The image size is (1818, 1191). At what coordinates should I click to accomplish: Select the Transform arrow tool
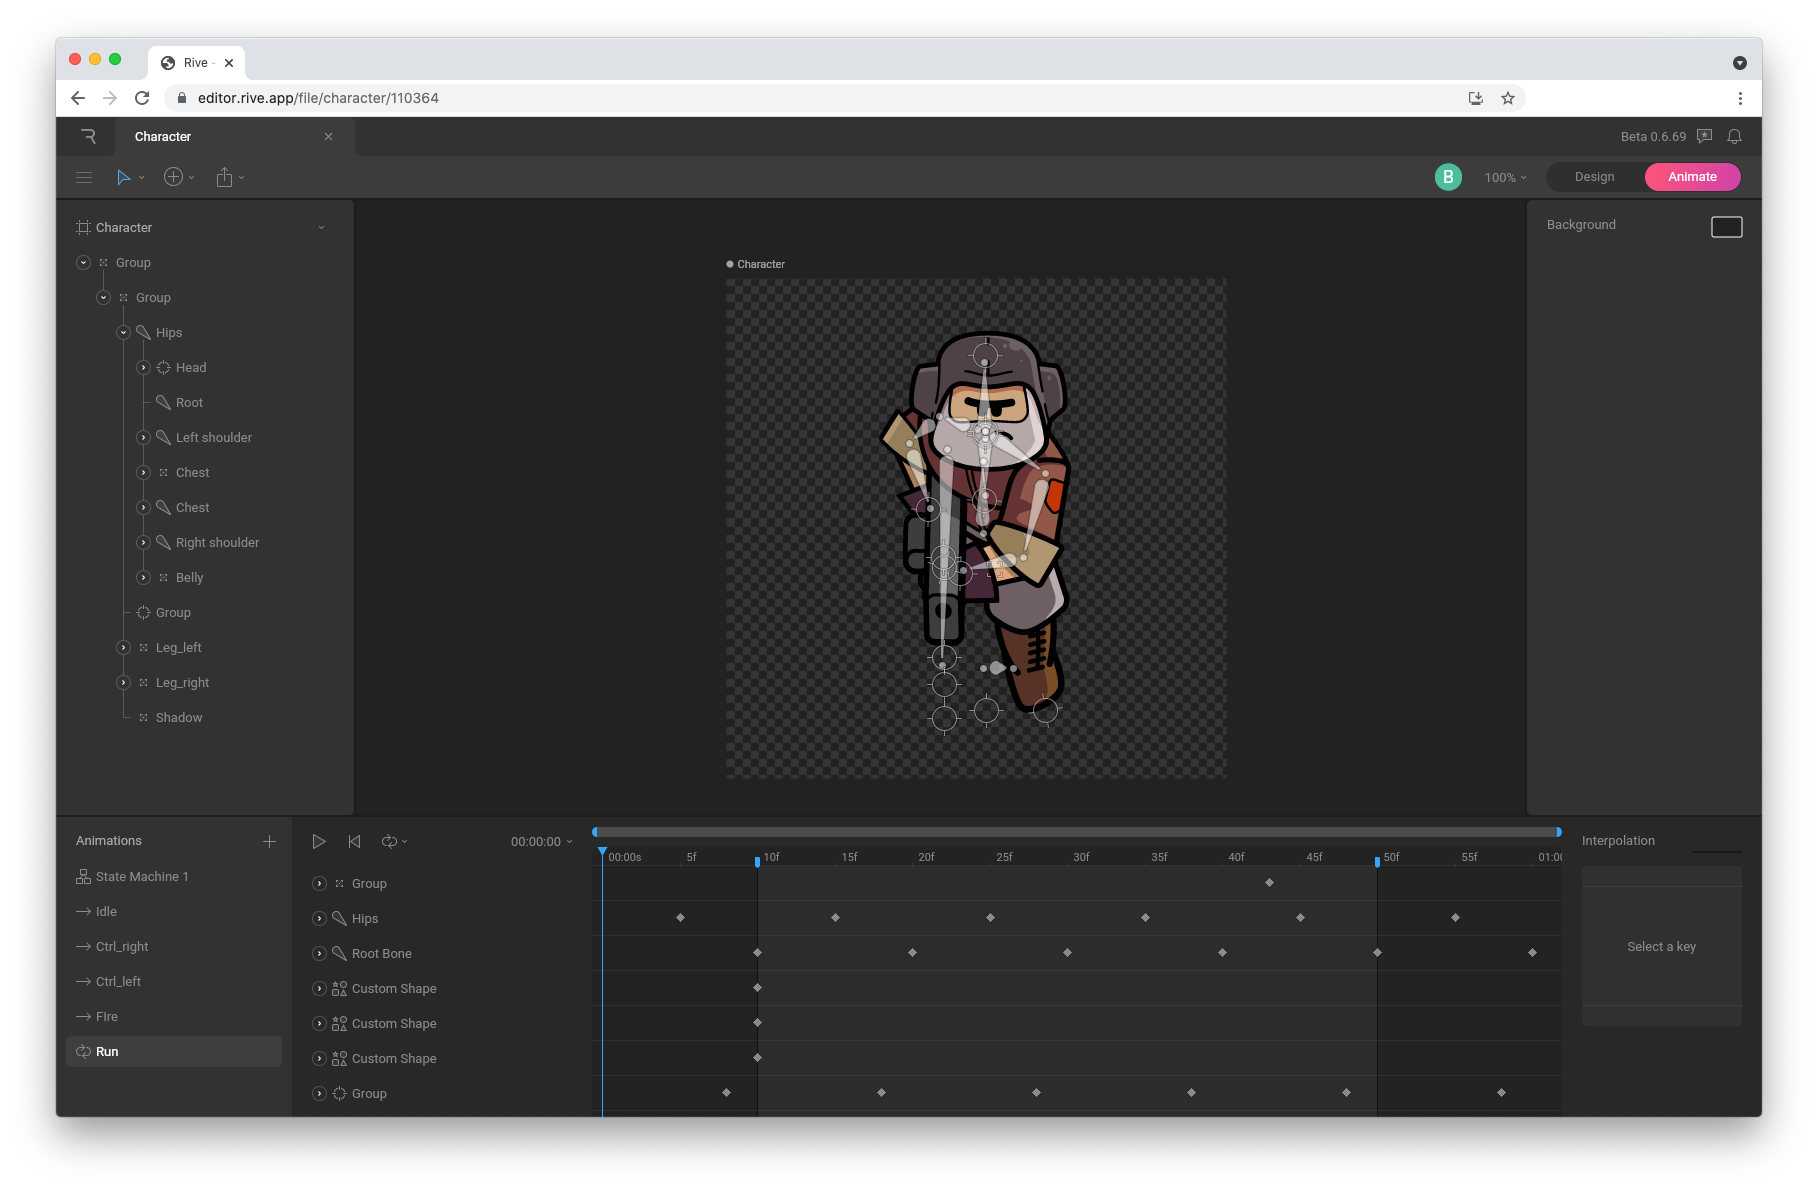pos(124,177)
